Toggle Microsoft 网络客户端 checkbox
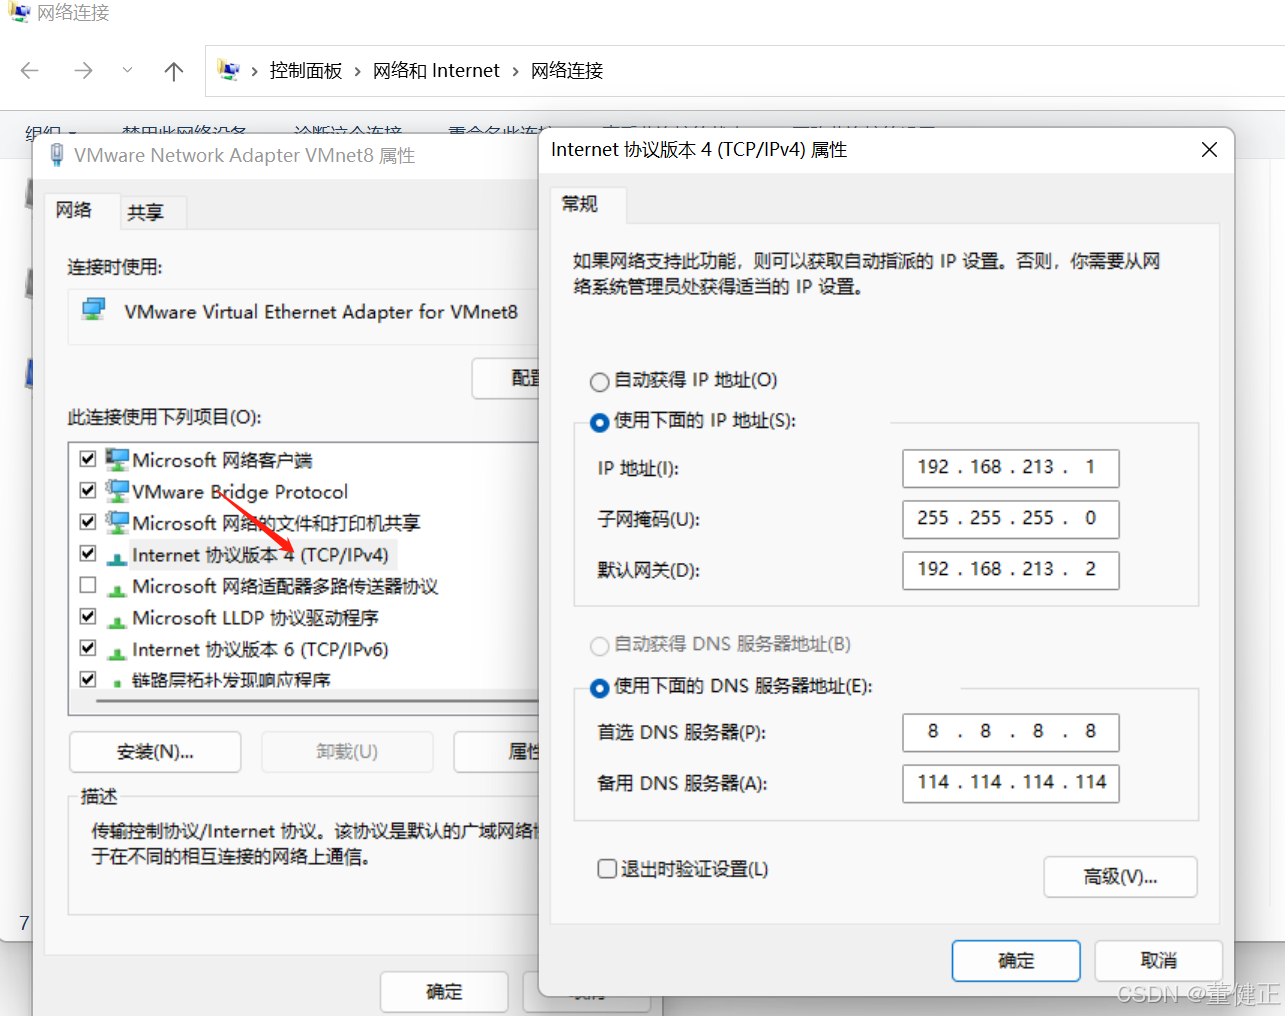Viewport: 1285px width, 1016px height. (88, 459)
